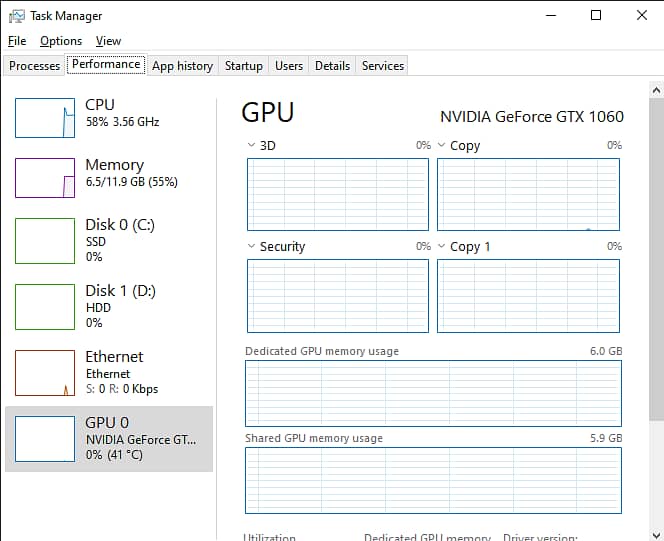Click the 6.5/11.9 GB (55%) memory value
The width and height of the screenshot is (664, 541).
[132, 182]
